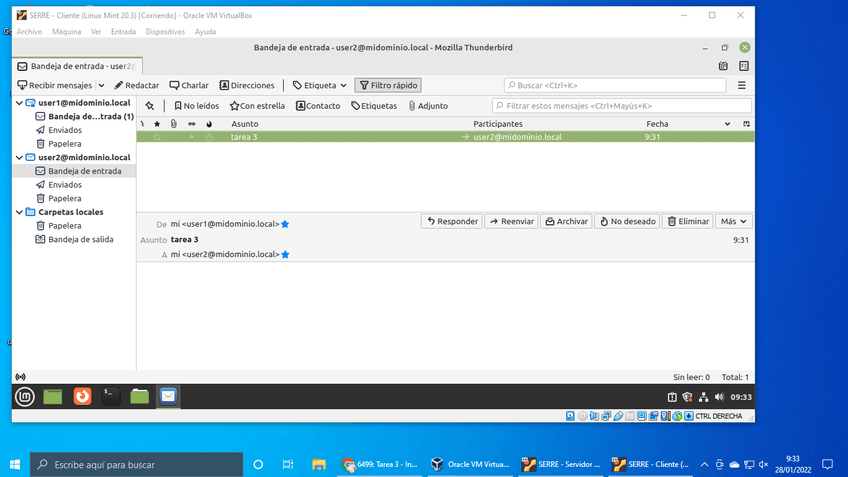The image size is (848, 477).
Task: Launch Firefox from the Mint panel
Action: coord(82,396)
